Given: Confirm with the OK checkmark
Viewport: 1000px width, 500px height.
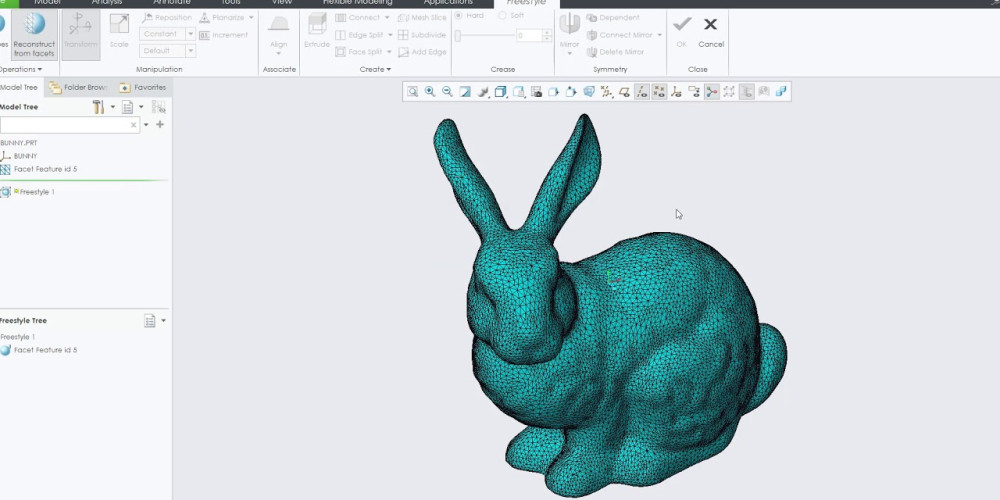Looking at the screenshot, I should click(x=682, y=32).
